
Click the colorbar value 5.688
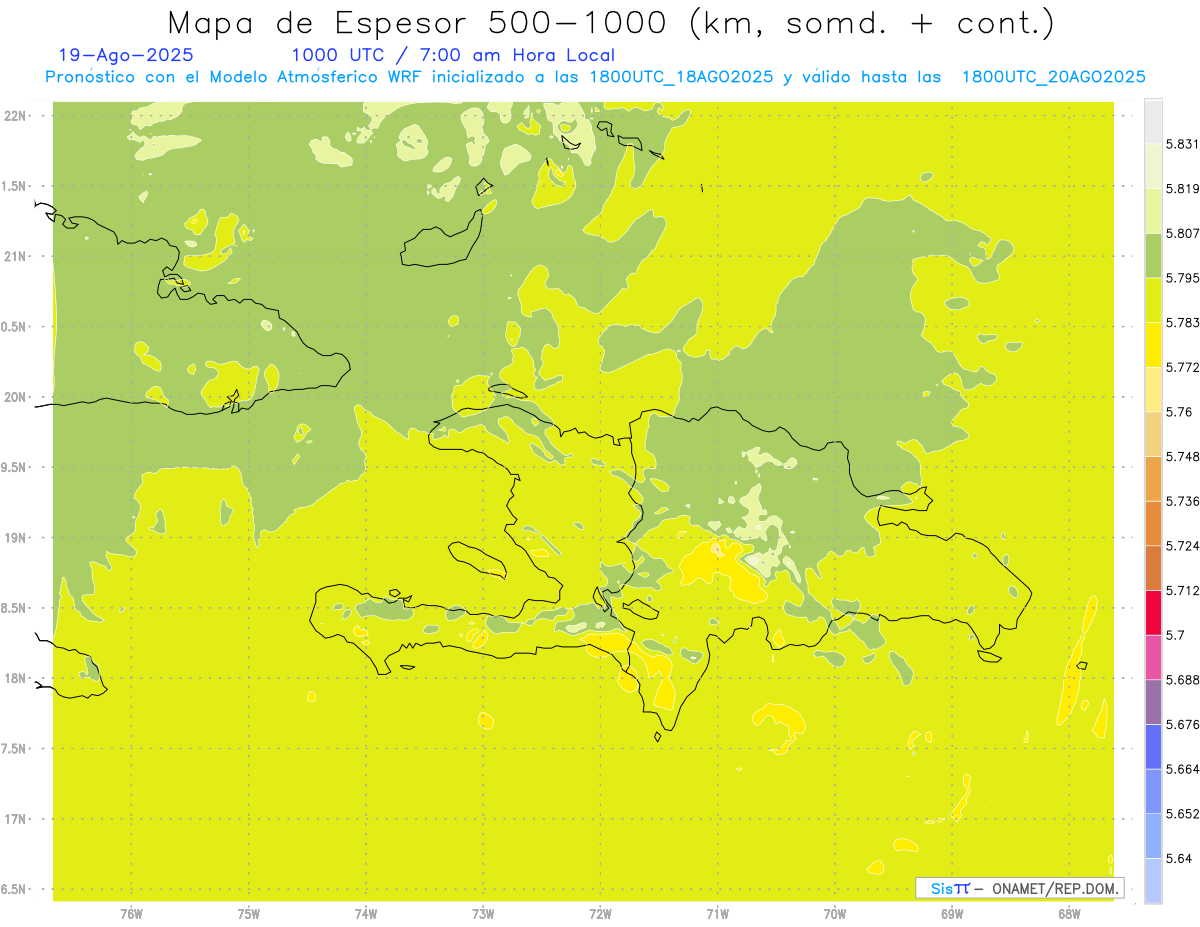(x=1182, y=680)
